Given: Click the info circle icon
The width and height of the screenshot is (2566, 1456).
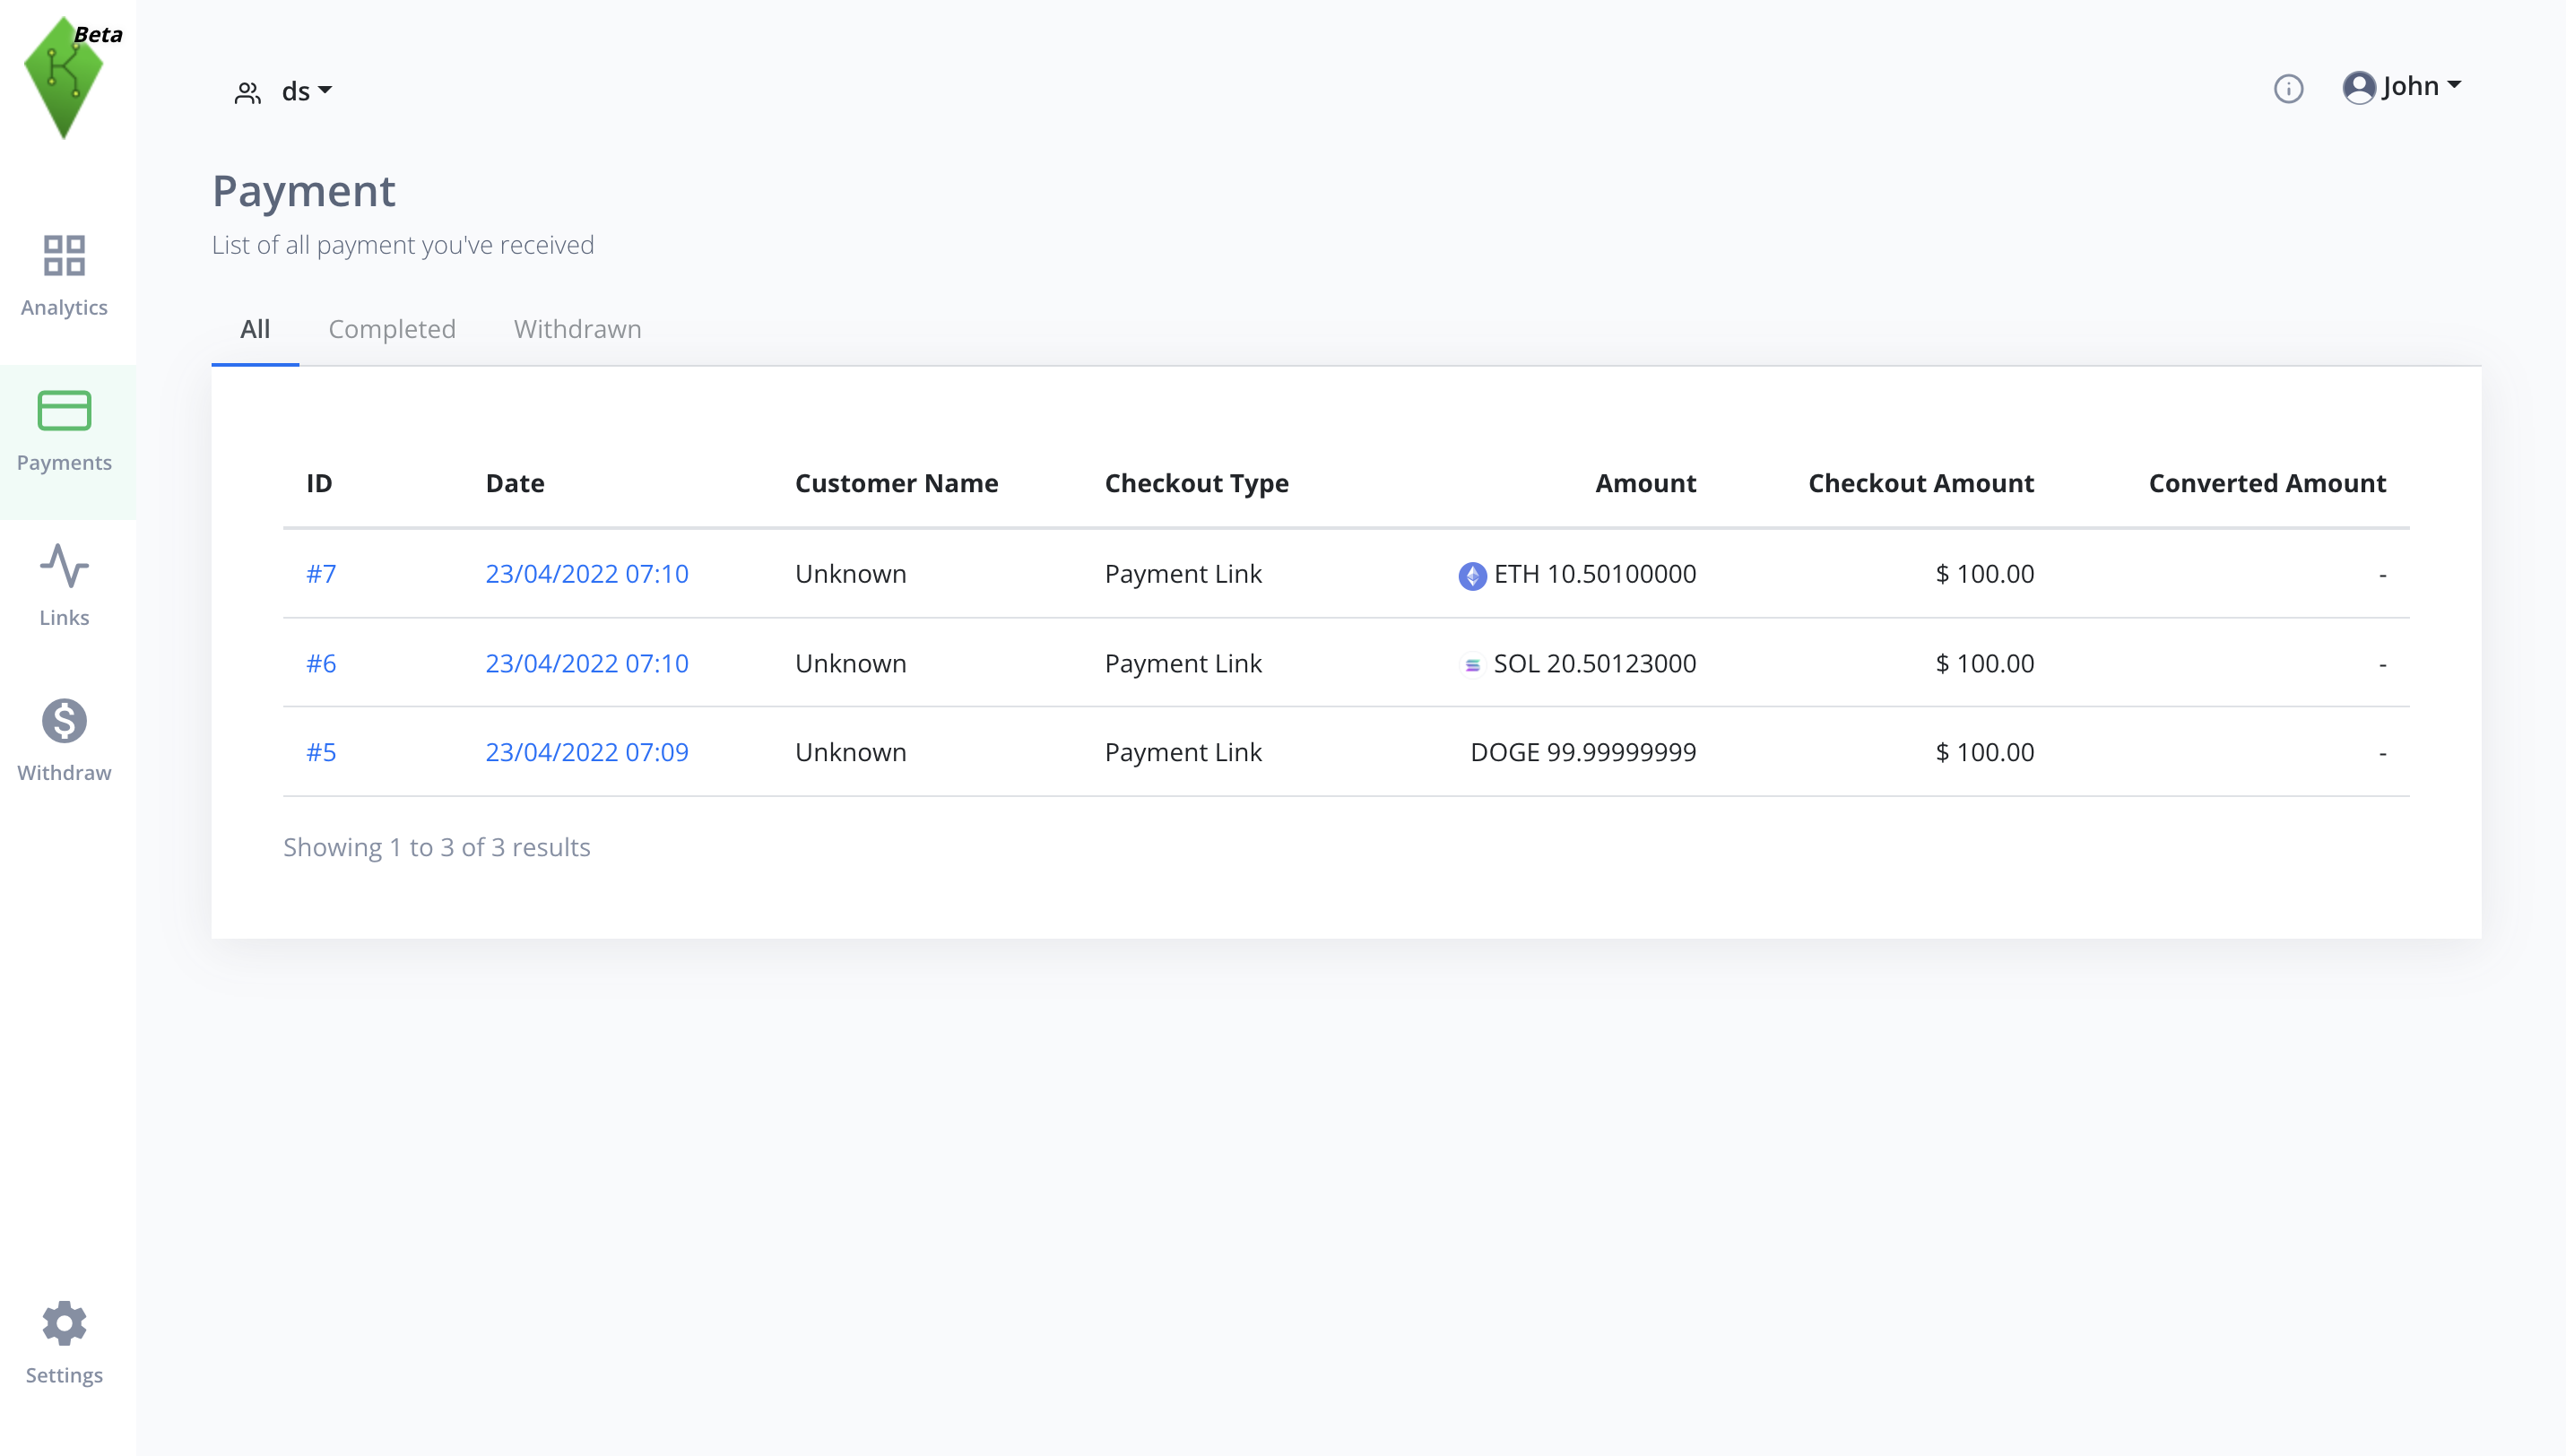Looking at the screenshot, I should 2288,89.
